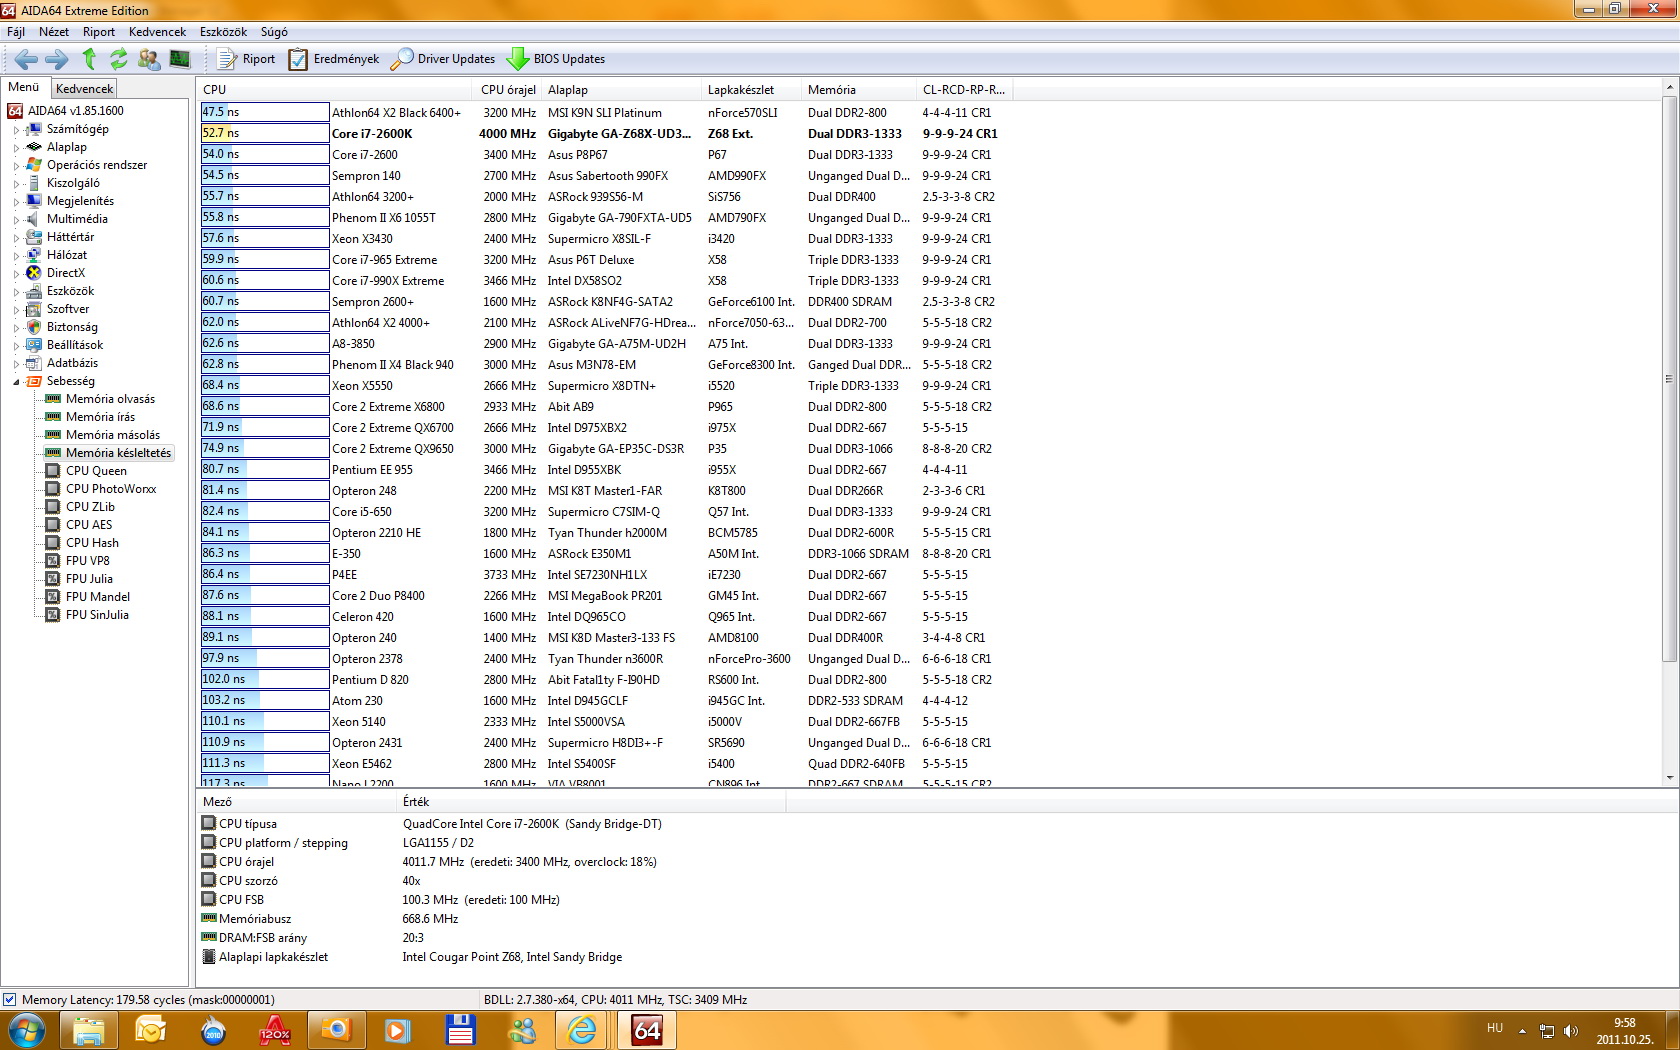Select the Biztonság shield icon
1680x1050 pixels.
point(34,327)
